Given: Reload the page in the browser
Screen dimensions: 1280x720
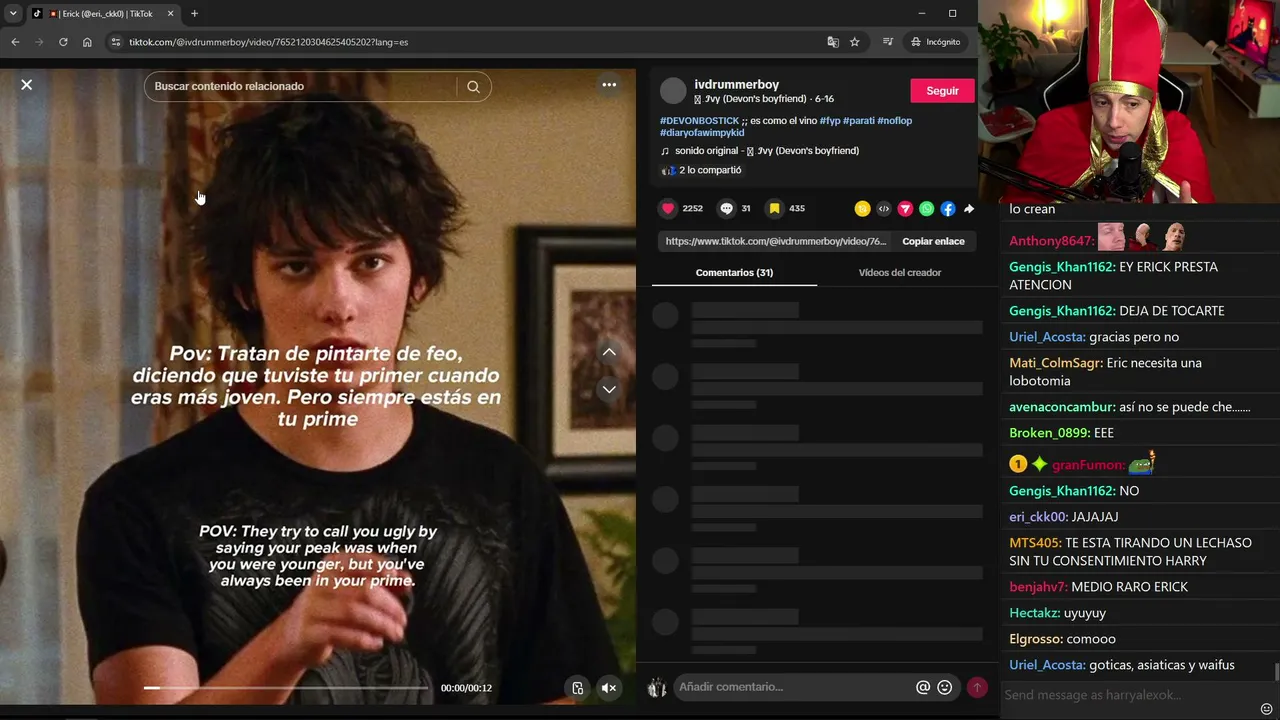Looking at the screenshot, I should click(x=63, y=42).
